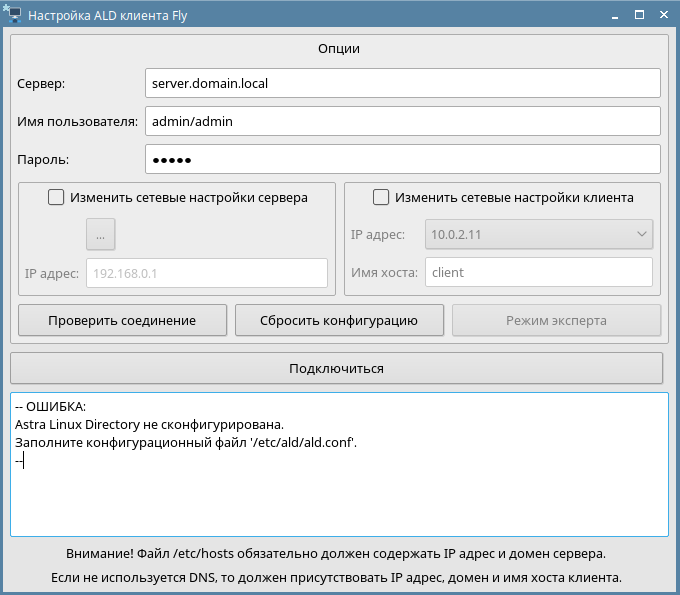Click the ОШИБКА line in the log
The image size is (680, 595).
click(50, 407)
